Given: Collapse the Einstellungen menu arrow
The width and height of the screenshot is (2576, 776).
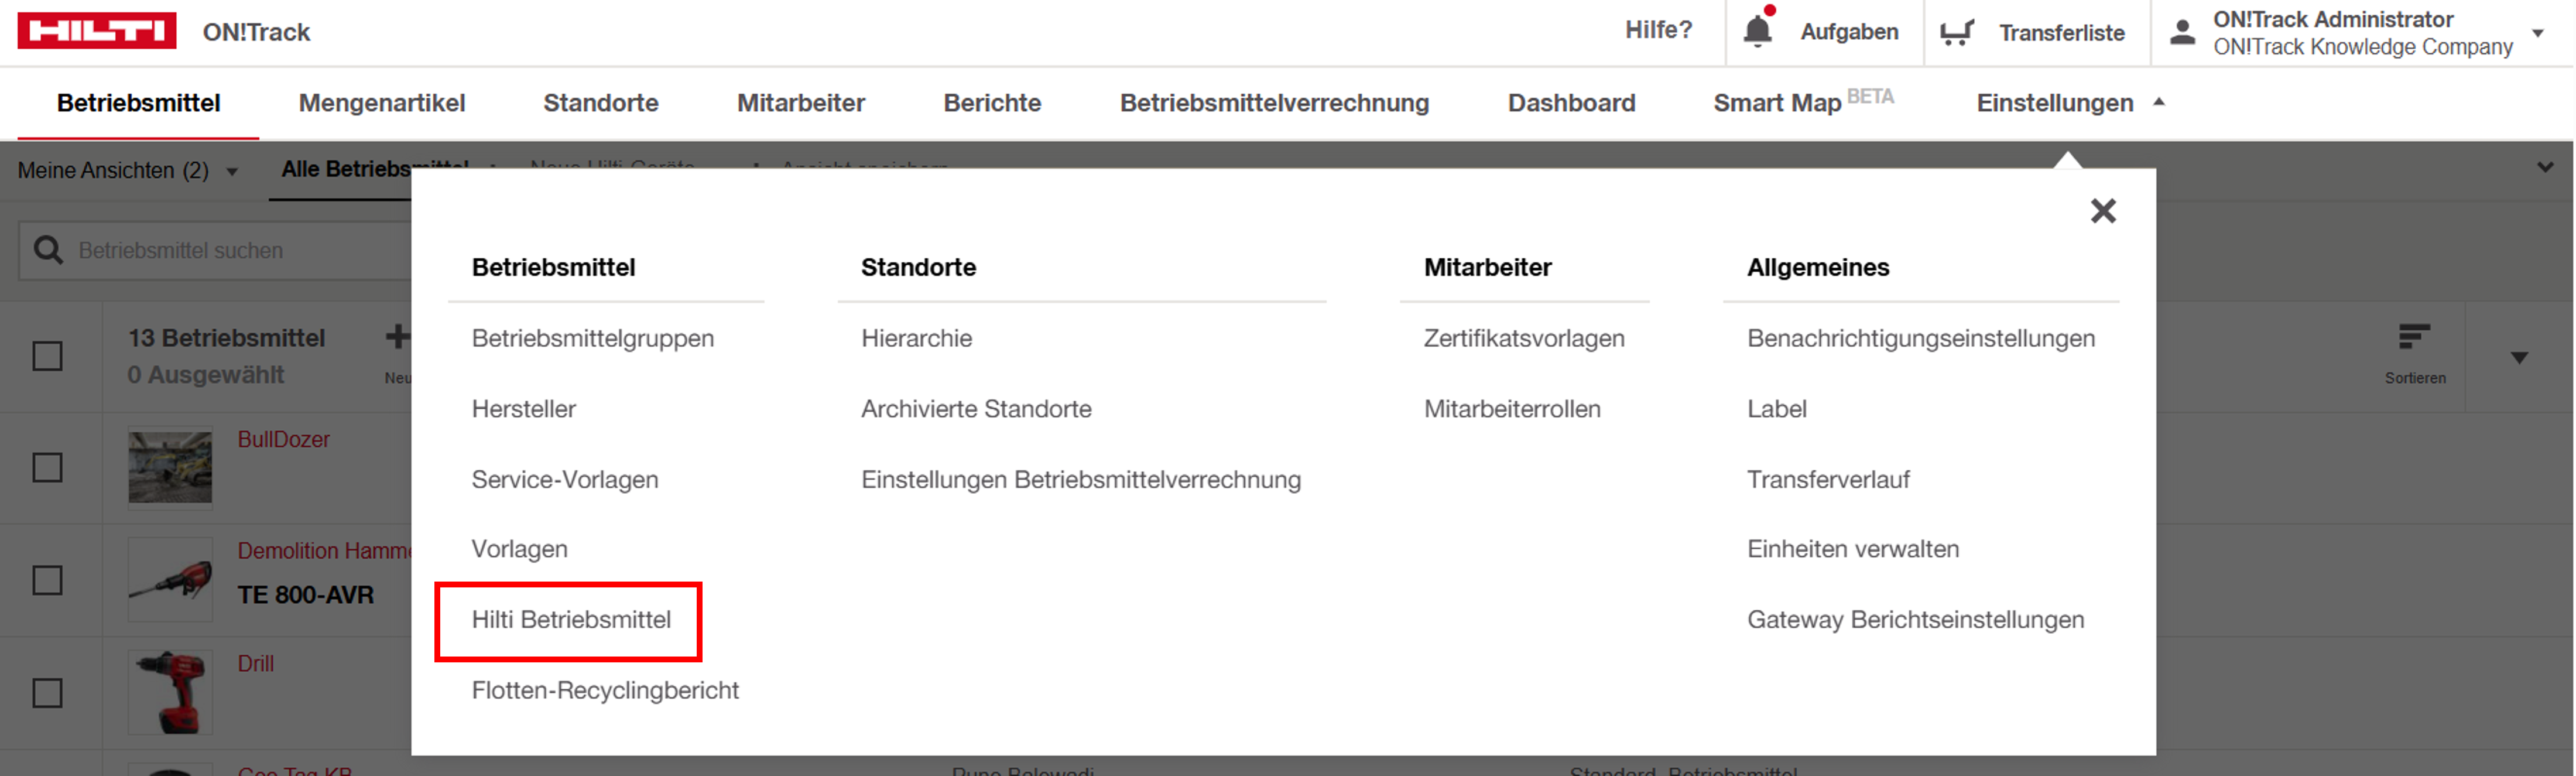Looking at the screenshot, I should pyautogui.click(x=2159, y=102).
